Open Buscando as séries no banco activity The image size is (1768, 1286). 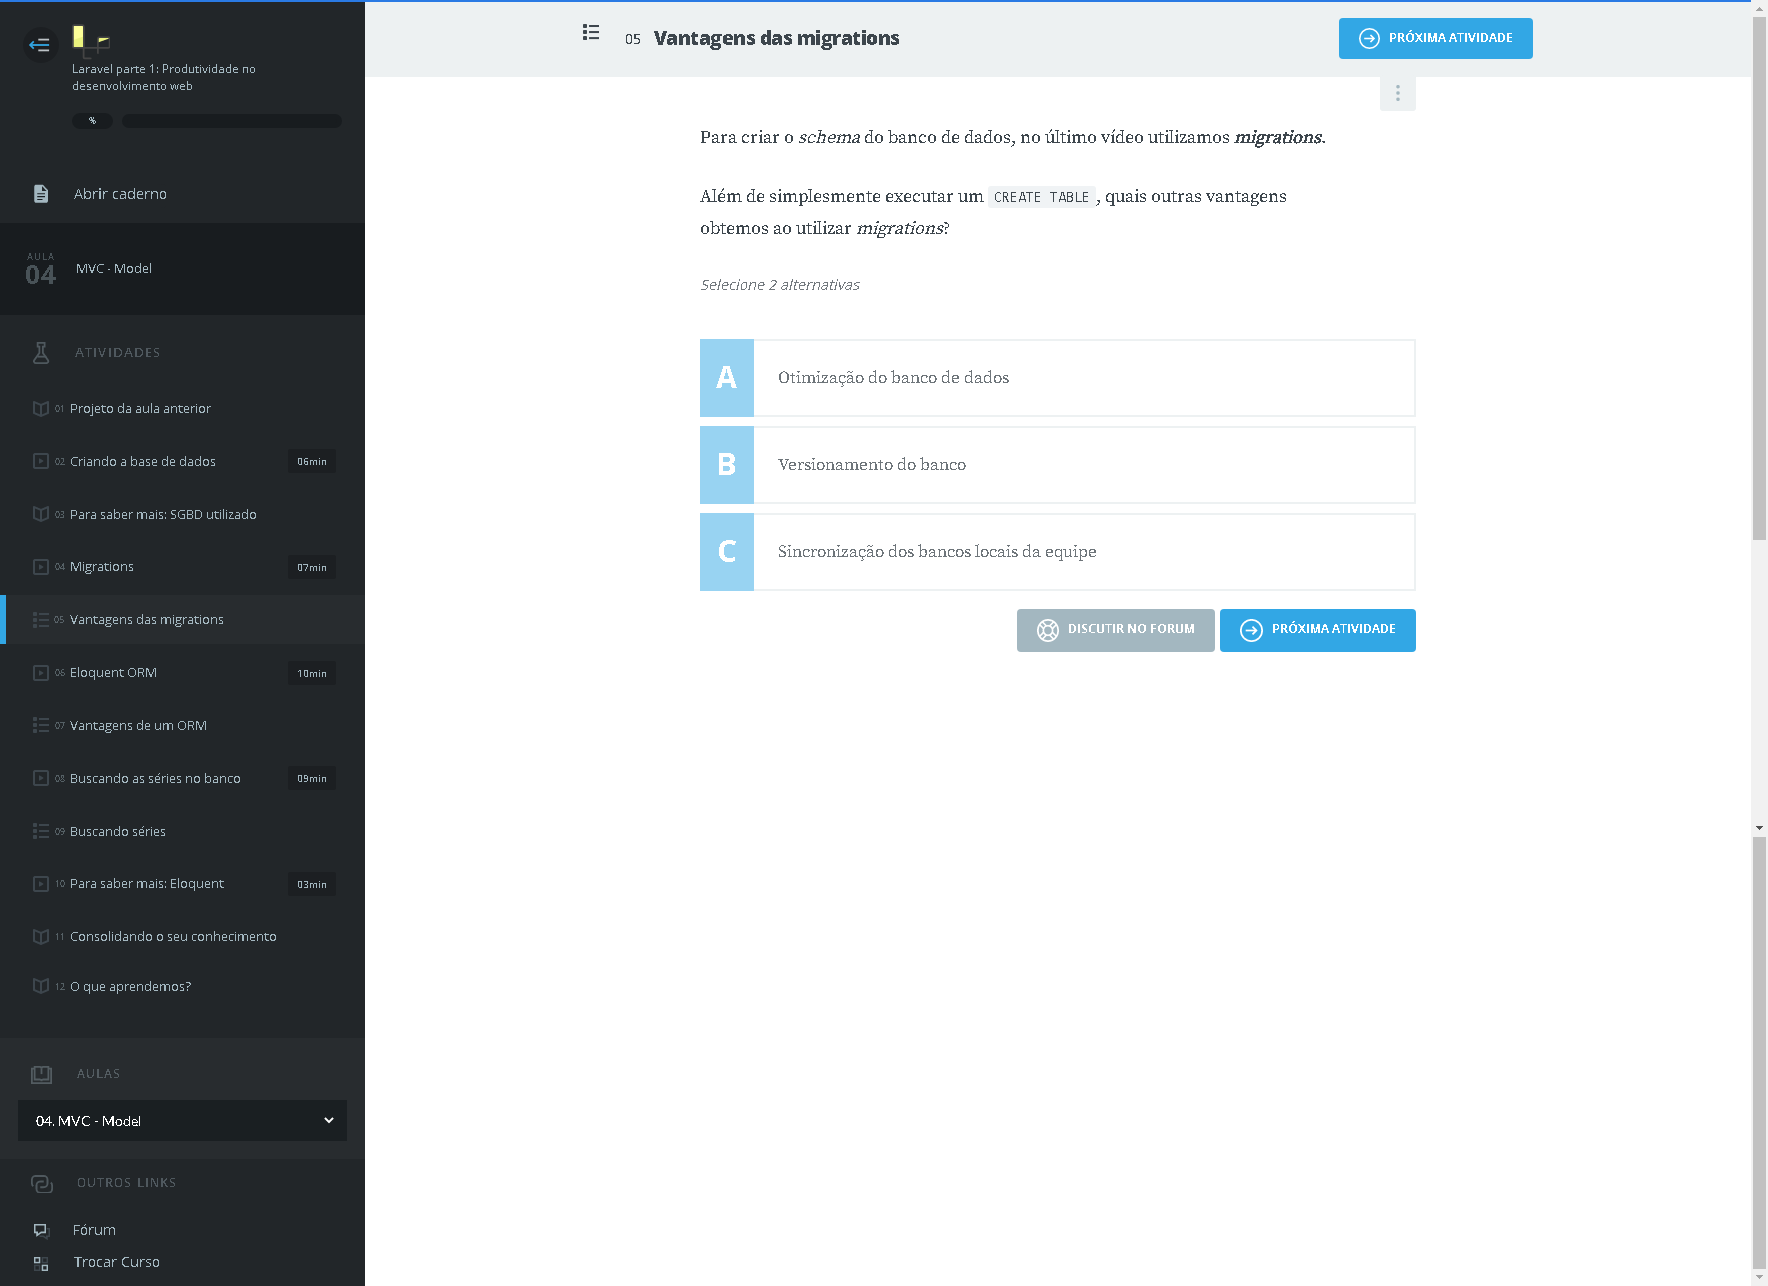pyautogui.click(x=155, y=779)
